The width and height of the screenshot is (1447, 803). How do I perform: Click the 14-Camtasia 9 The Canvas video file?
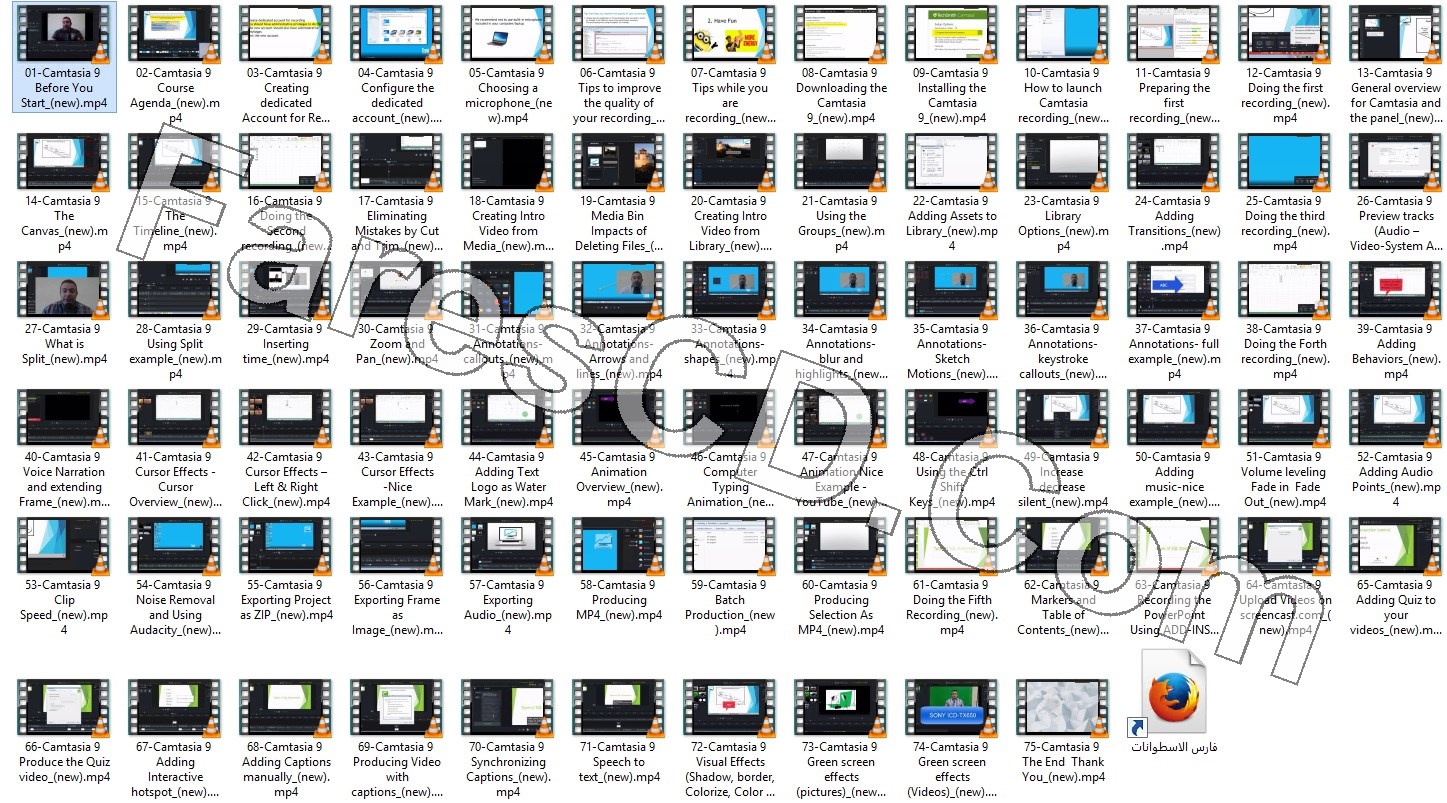(x=64, y=192)
